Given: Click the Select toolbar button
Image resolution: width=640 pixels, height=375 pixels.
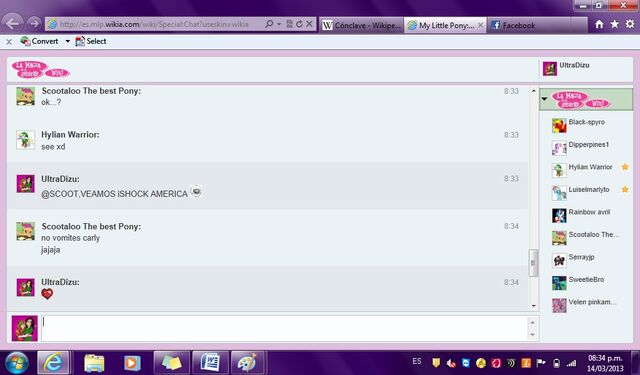Looking at the screenshot, I should (91, 41).
